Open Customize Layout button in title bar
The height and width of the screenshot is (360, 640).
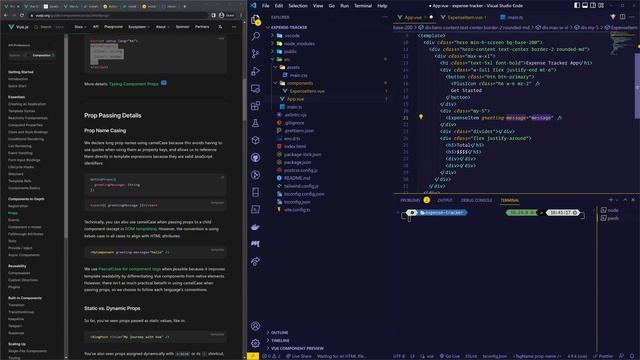tap(601, 6)
